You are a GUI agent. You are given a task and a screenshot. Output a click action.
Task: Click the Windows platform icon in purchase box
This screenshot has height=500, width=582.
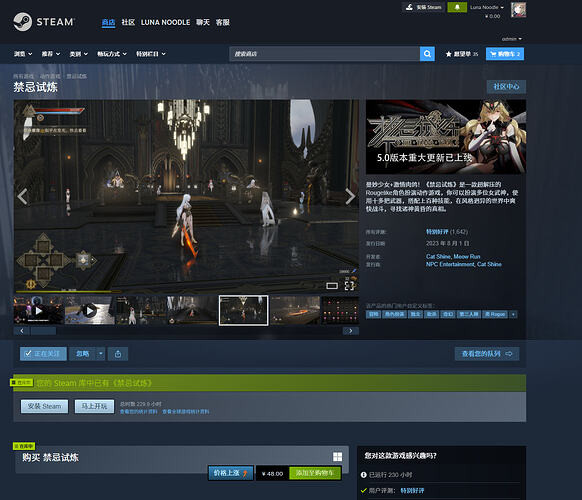click(x=337, y=457)
